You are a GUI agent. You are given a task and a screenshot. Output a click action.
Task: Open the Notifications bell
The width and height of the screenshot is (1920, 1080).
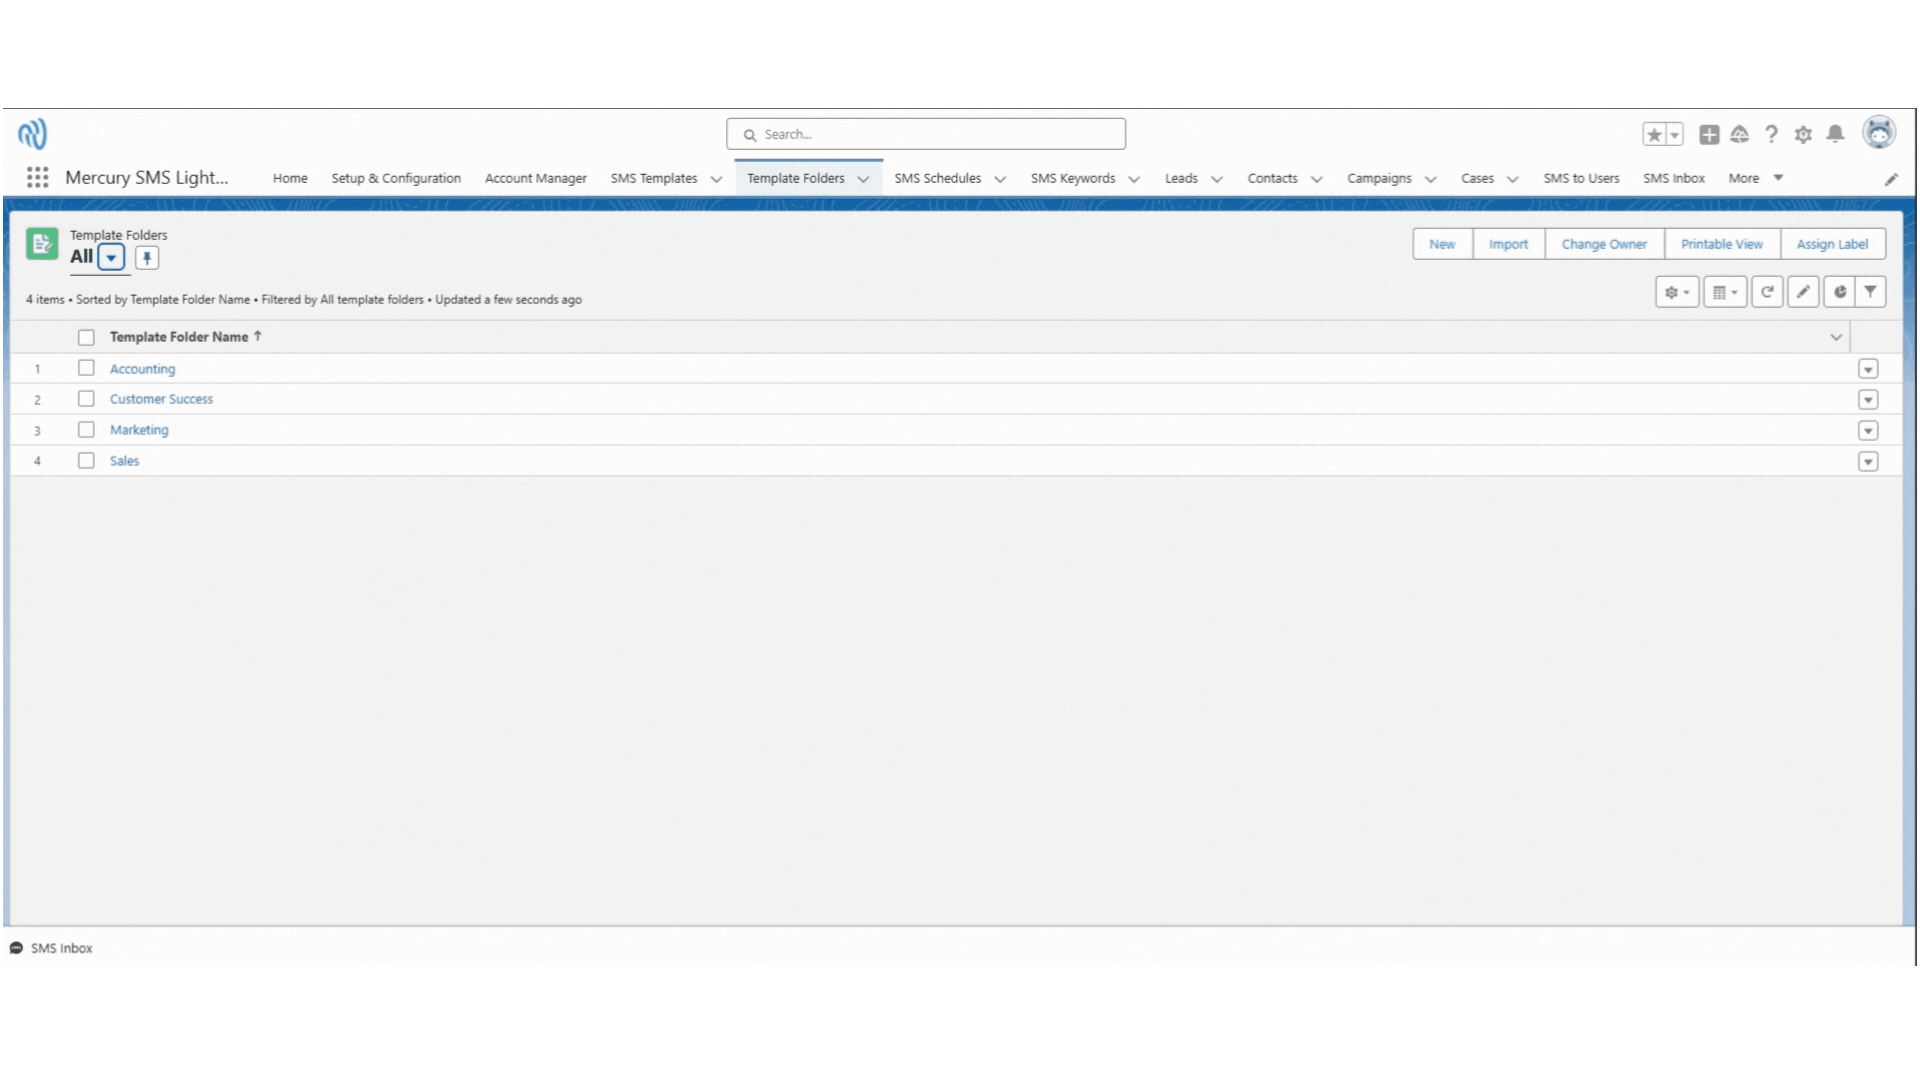(1835, 134)
